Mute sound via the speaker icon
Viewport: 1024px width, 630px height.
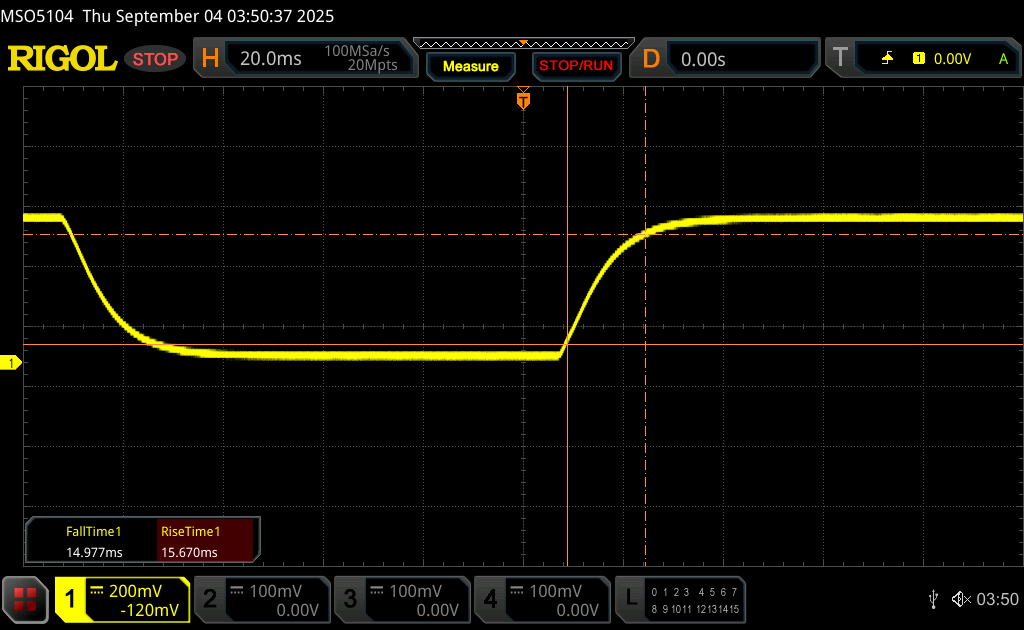tap(960, 599)
